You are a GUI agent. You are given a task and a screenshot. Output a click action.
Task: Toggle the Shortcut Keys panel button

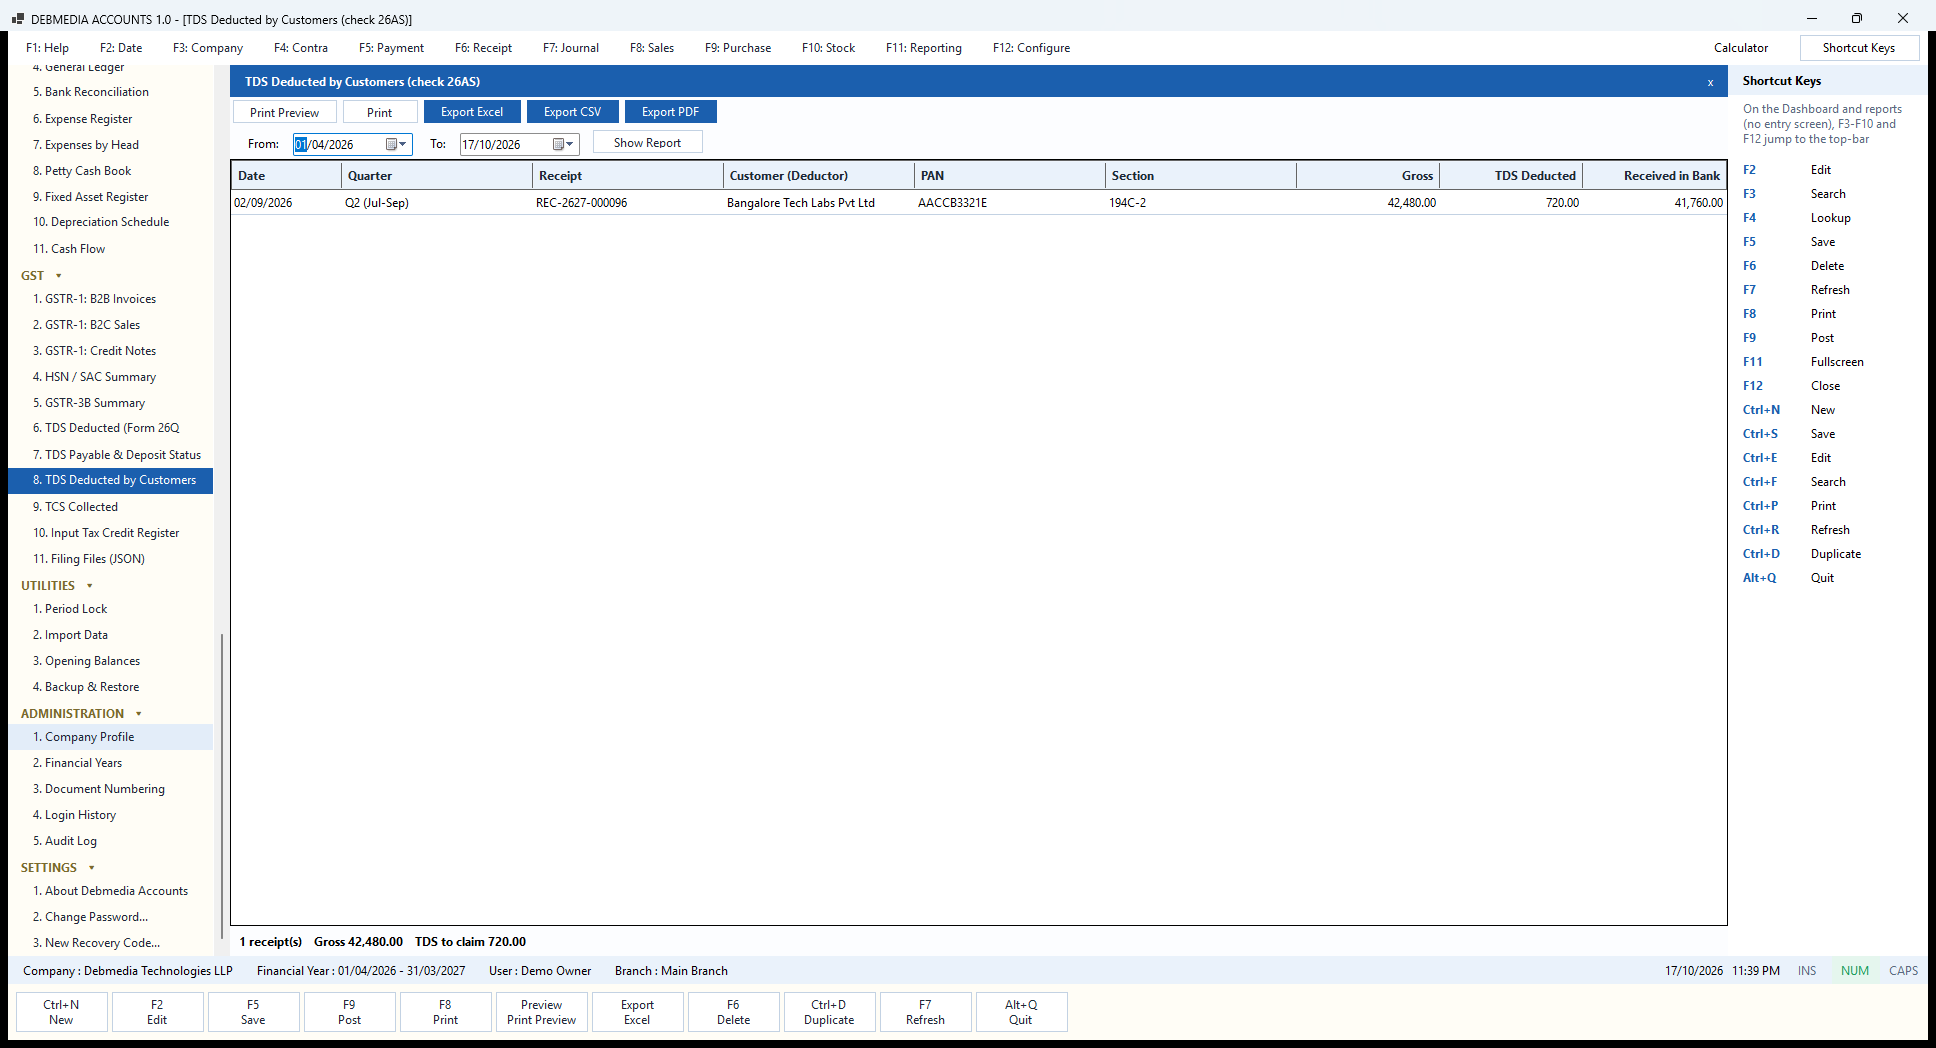[1859, 48]
